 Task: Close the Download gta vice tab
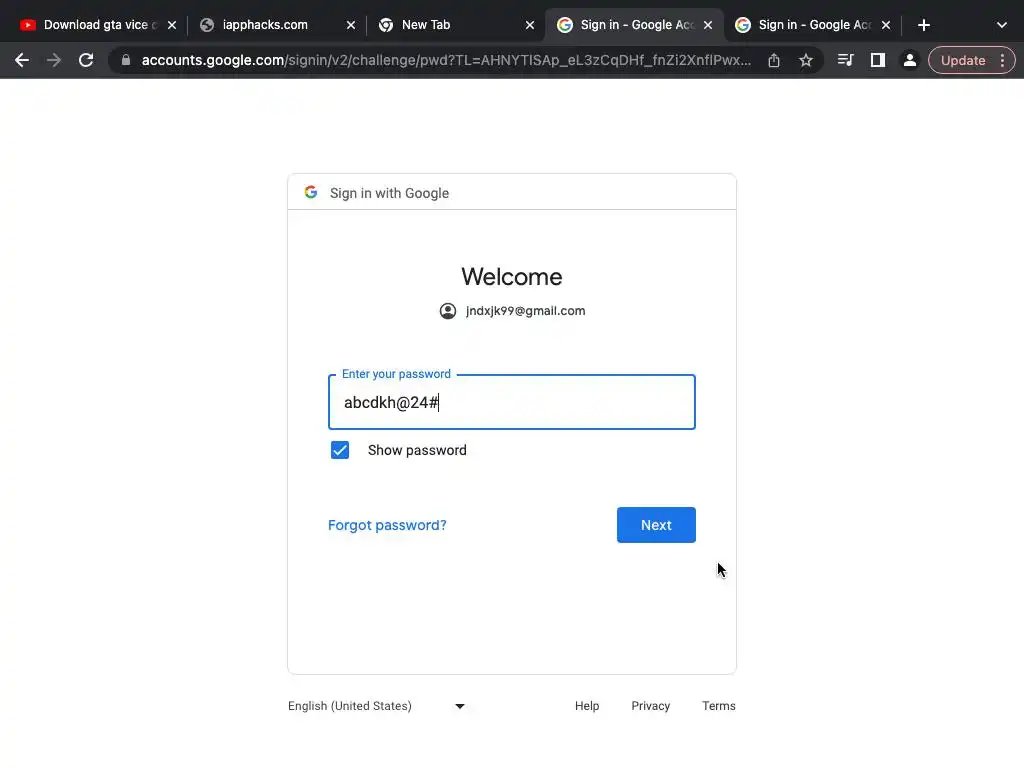tap(172, 25)
